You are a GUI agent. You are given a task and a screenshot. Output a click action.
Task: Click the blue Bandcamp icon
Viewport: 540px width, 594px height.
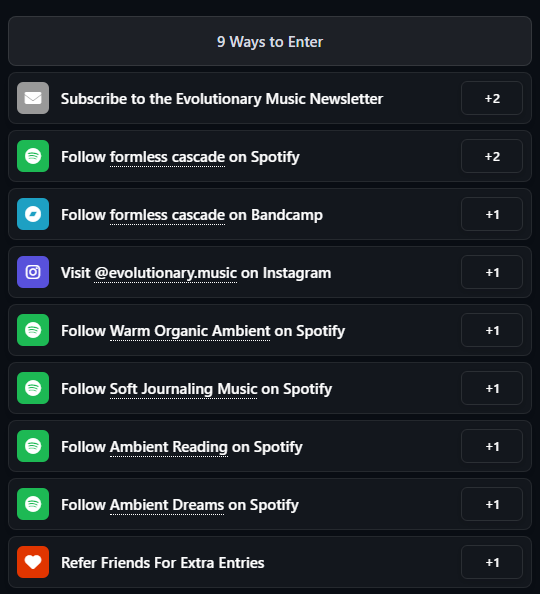pyautogui.click(x=33, y=214)
